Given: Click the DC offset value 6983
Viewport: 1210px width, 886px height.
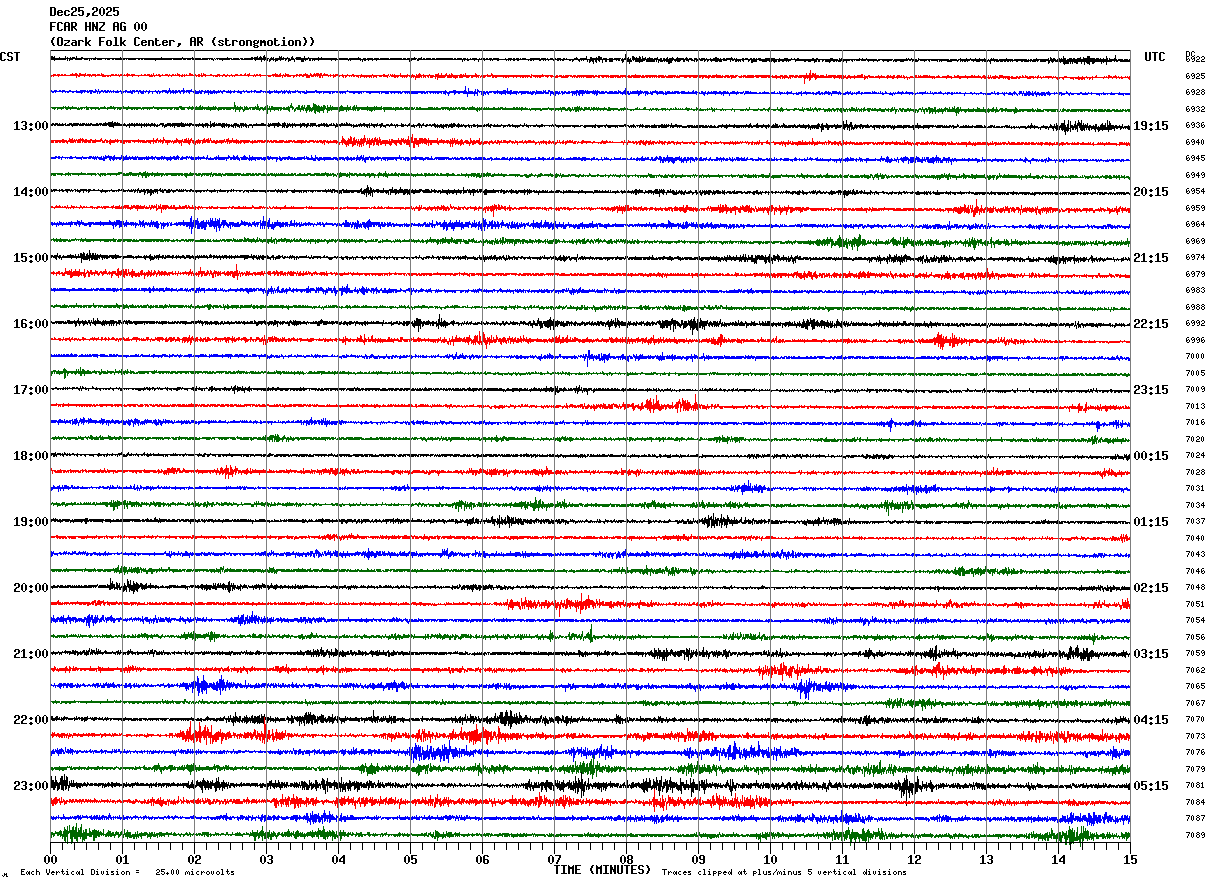Looking at the screenshot, I should 1195,290.
